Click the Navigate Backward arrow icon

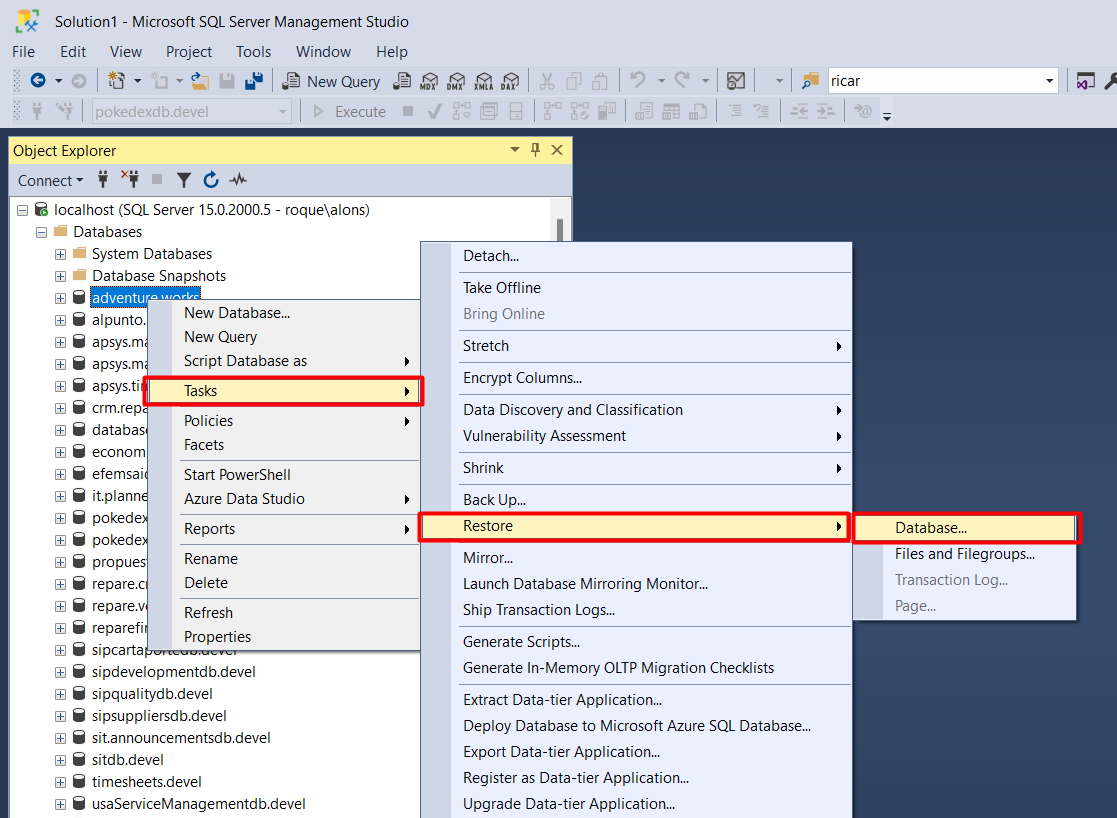[38, 81]
